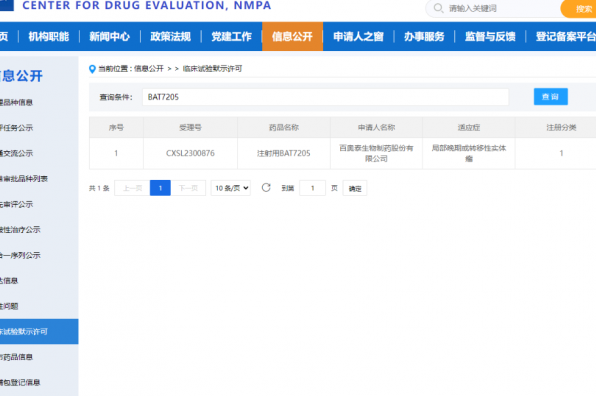
Task: Click the blue 查询 button
Action: 551,97
